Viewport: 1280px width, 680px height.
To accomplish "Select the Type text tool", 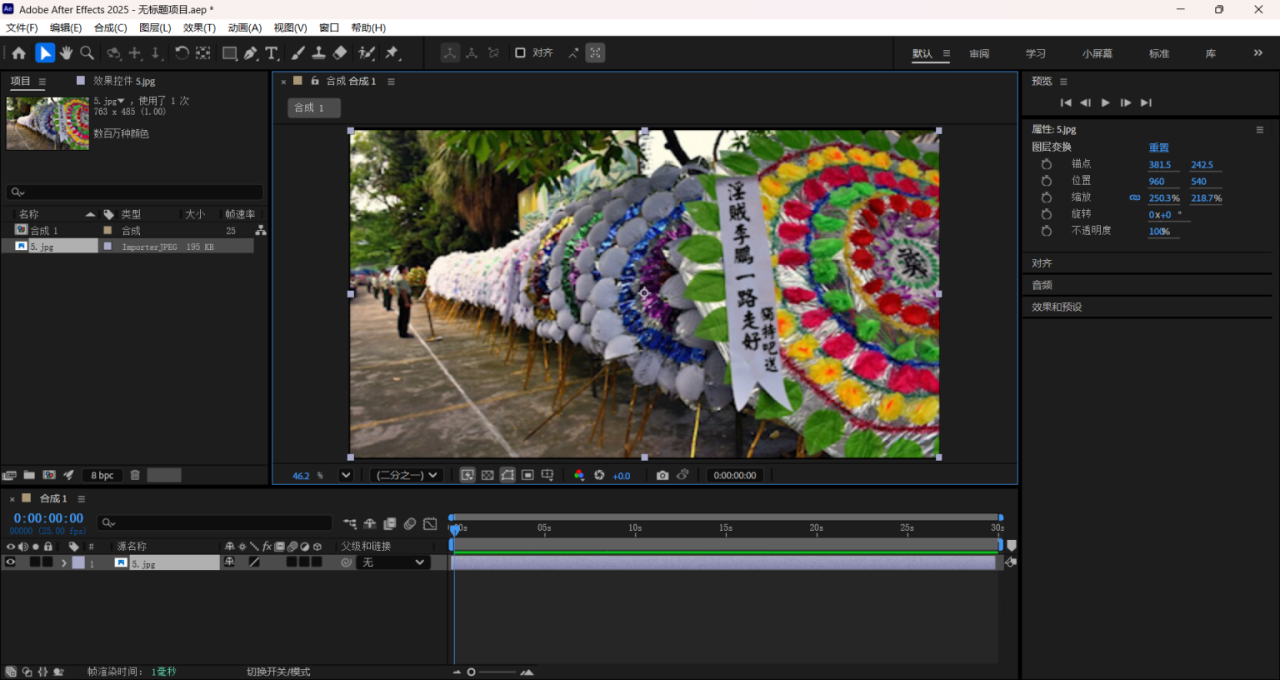I will (x=271, y=53).
